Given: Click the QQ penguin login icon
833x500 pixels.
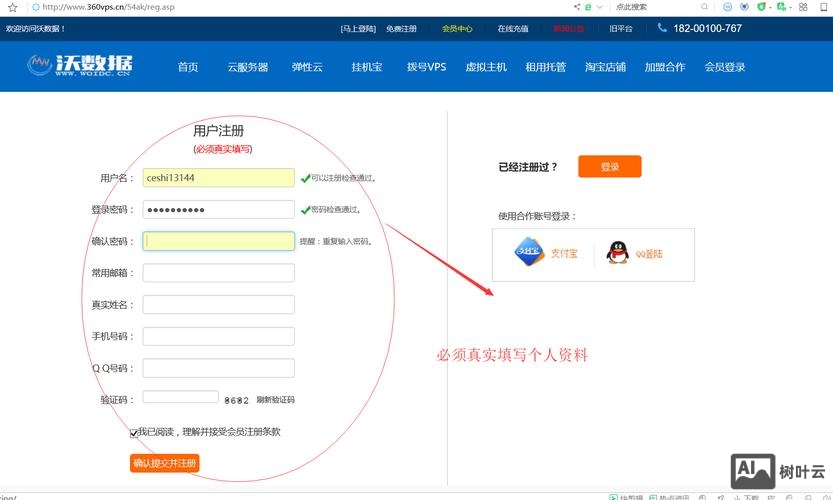Looking at the screenshot, I should (x=617, y=252).
